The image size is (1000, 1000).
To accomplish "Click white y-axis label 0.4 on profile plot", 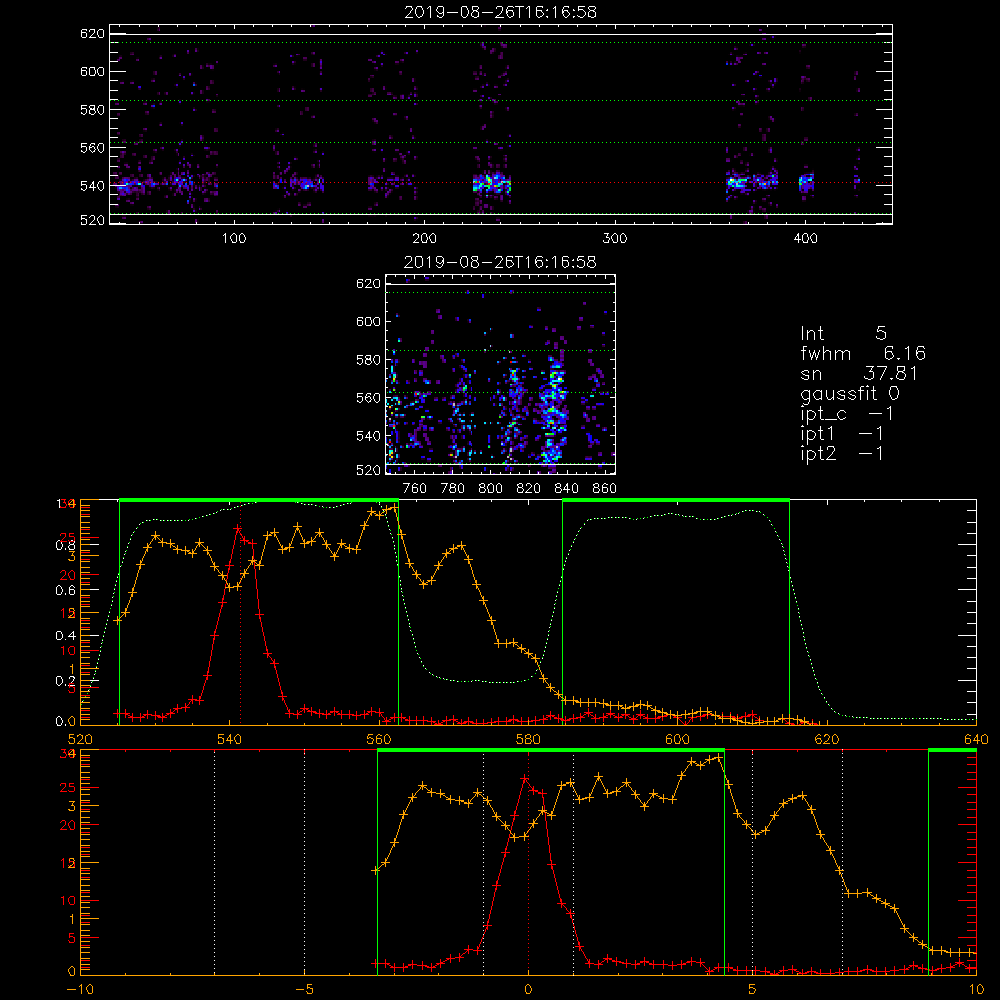I will pyautogui.click(x=65, y=635).
